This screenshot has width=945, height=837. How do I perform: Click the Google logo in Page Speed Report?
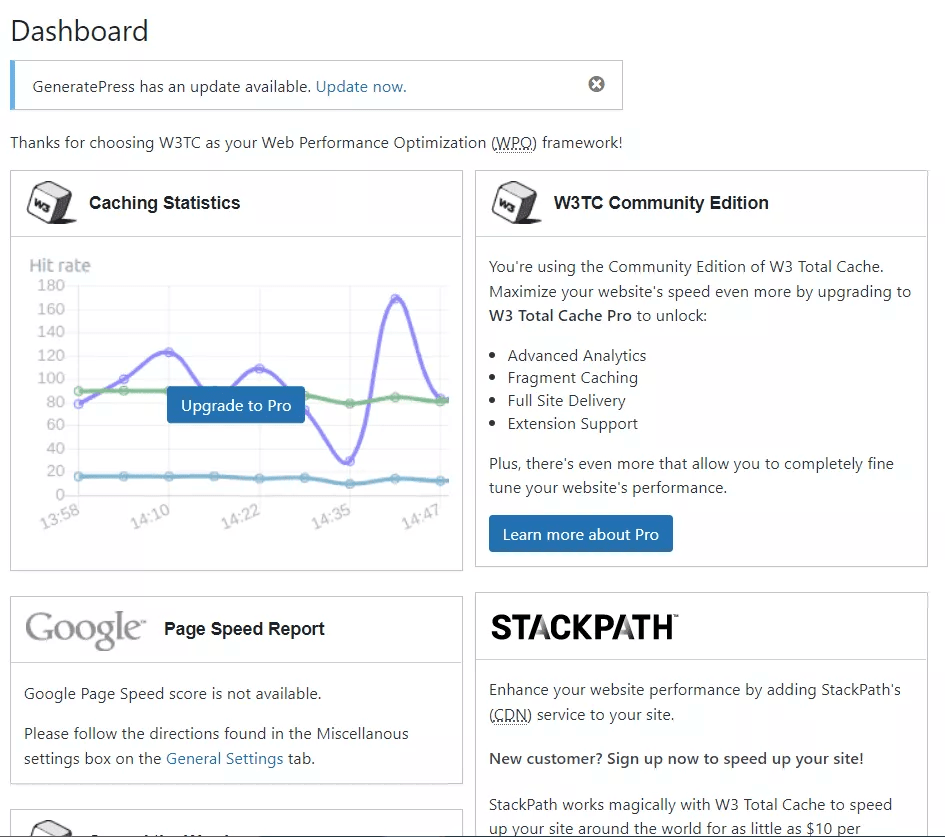click(85, 629)
